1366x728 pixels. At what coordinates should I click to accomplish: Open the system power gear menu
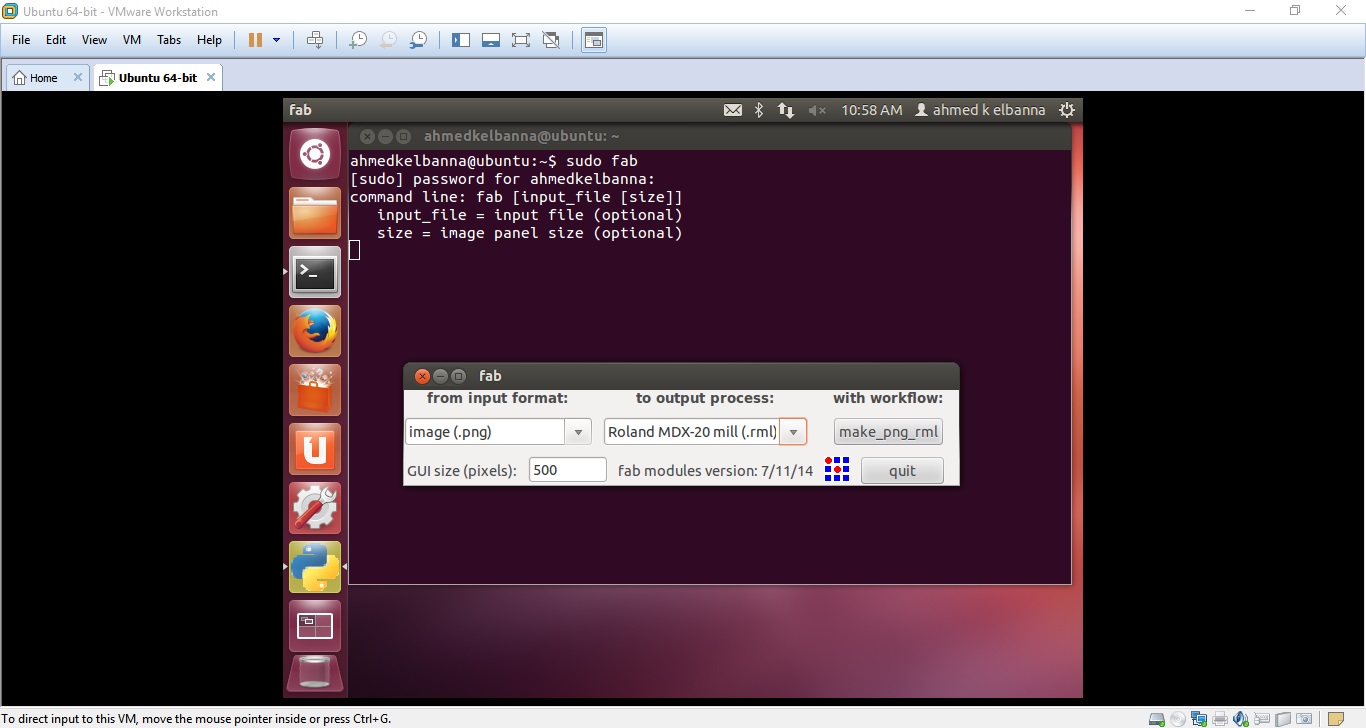(1067, 110)
